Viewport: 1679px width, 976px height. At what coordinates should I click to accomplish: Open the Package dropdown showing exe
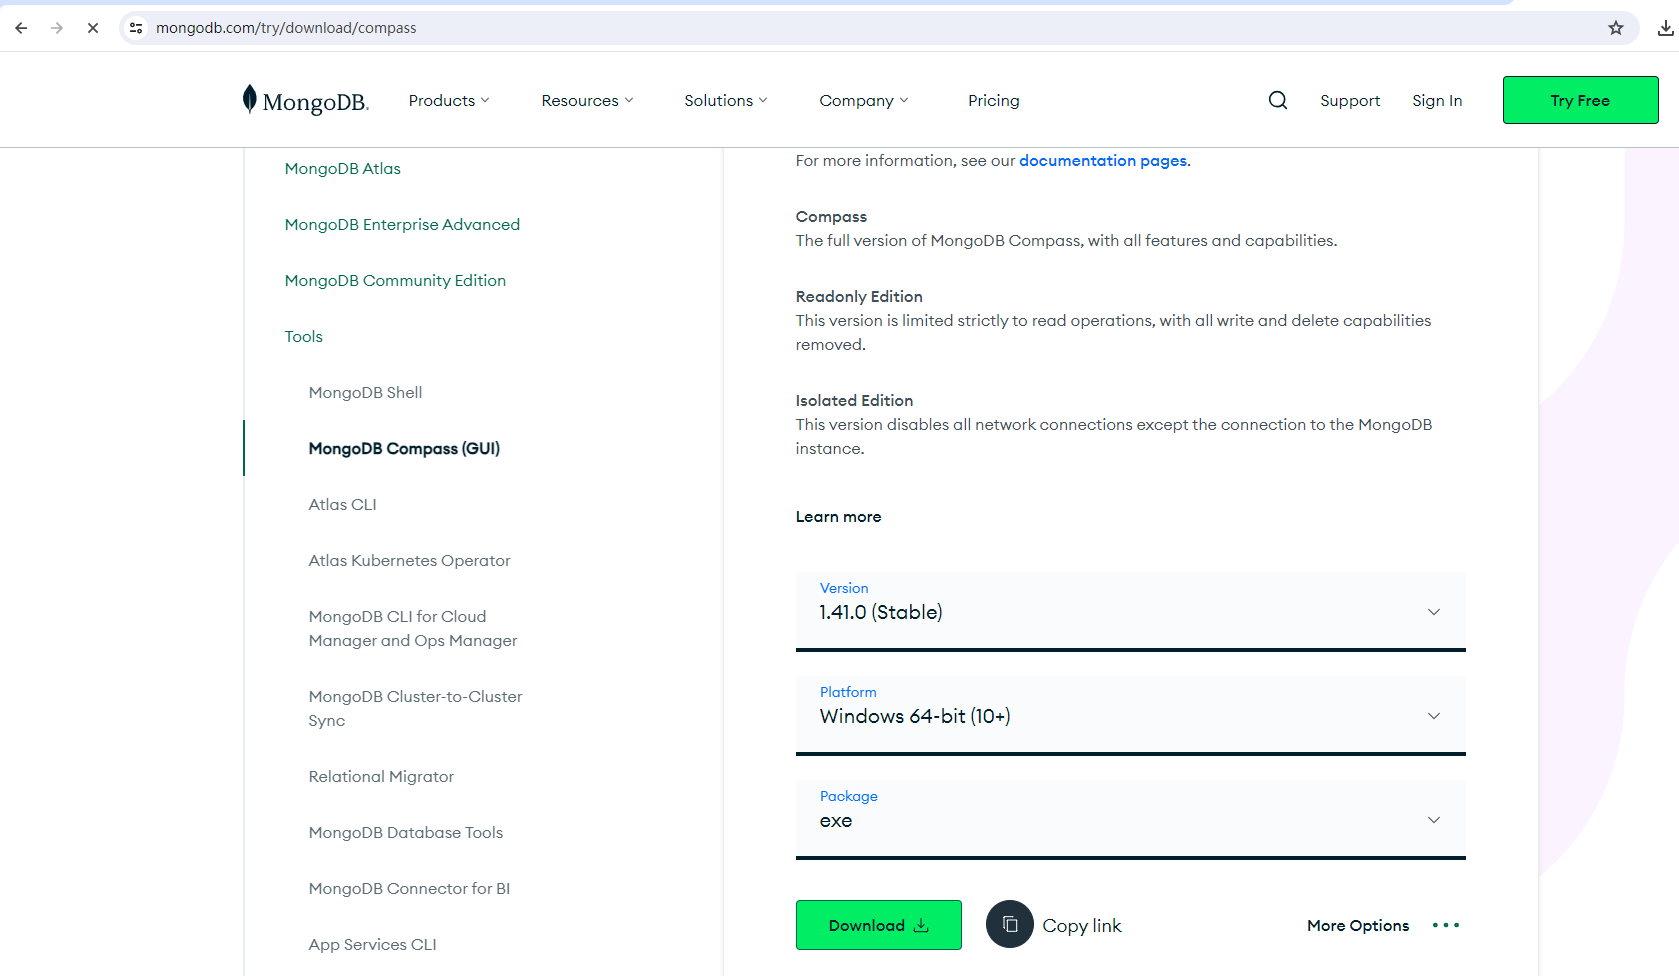coord(1131,819)
